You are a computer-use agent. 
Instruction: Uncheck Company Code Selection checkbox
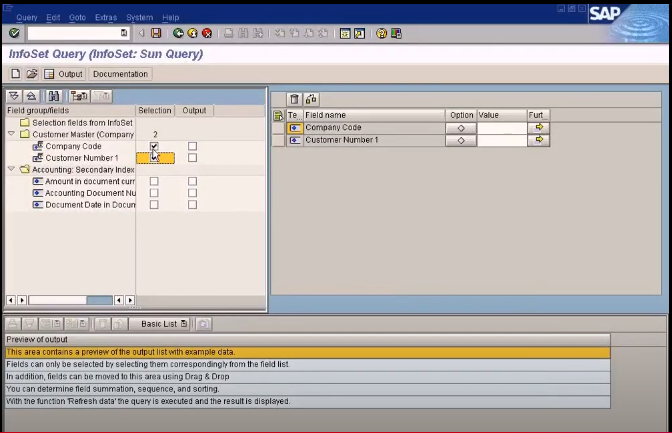tap(154, 146)
